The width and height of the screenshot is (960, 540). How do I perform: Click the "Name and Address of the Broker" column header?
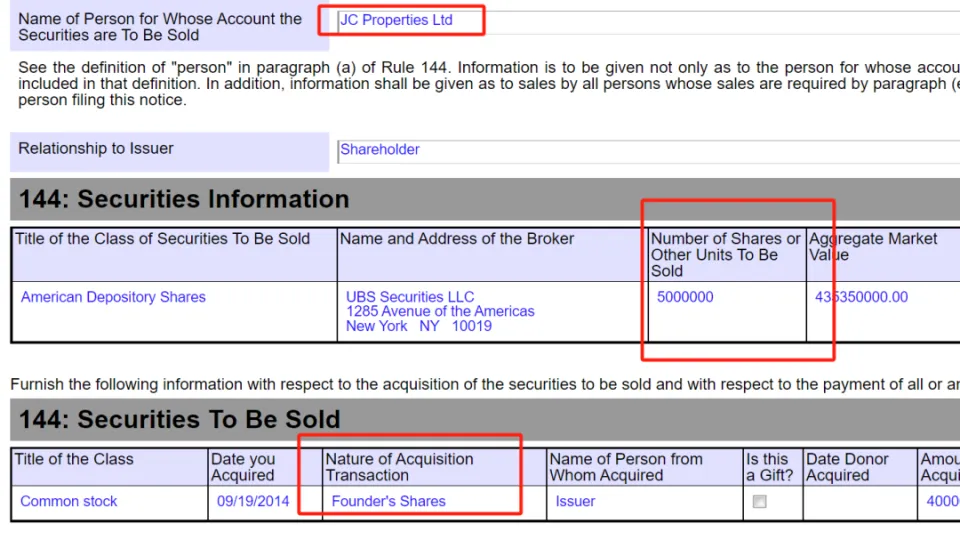click(457, 239)
